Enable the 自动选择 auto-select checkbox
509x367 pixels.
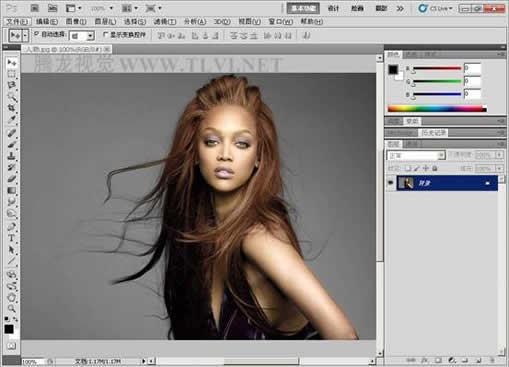coord(37,34)
